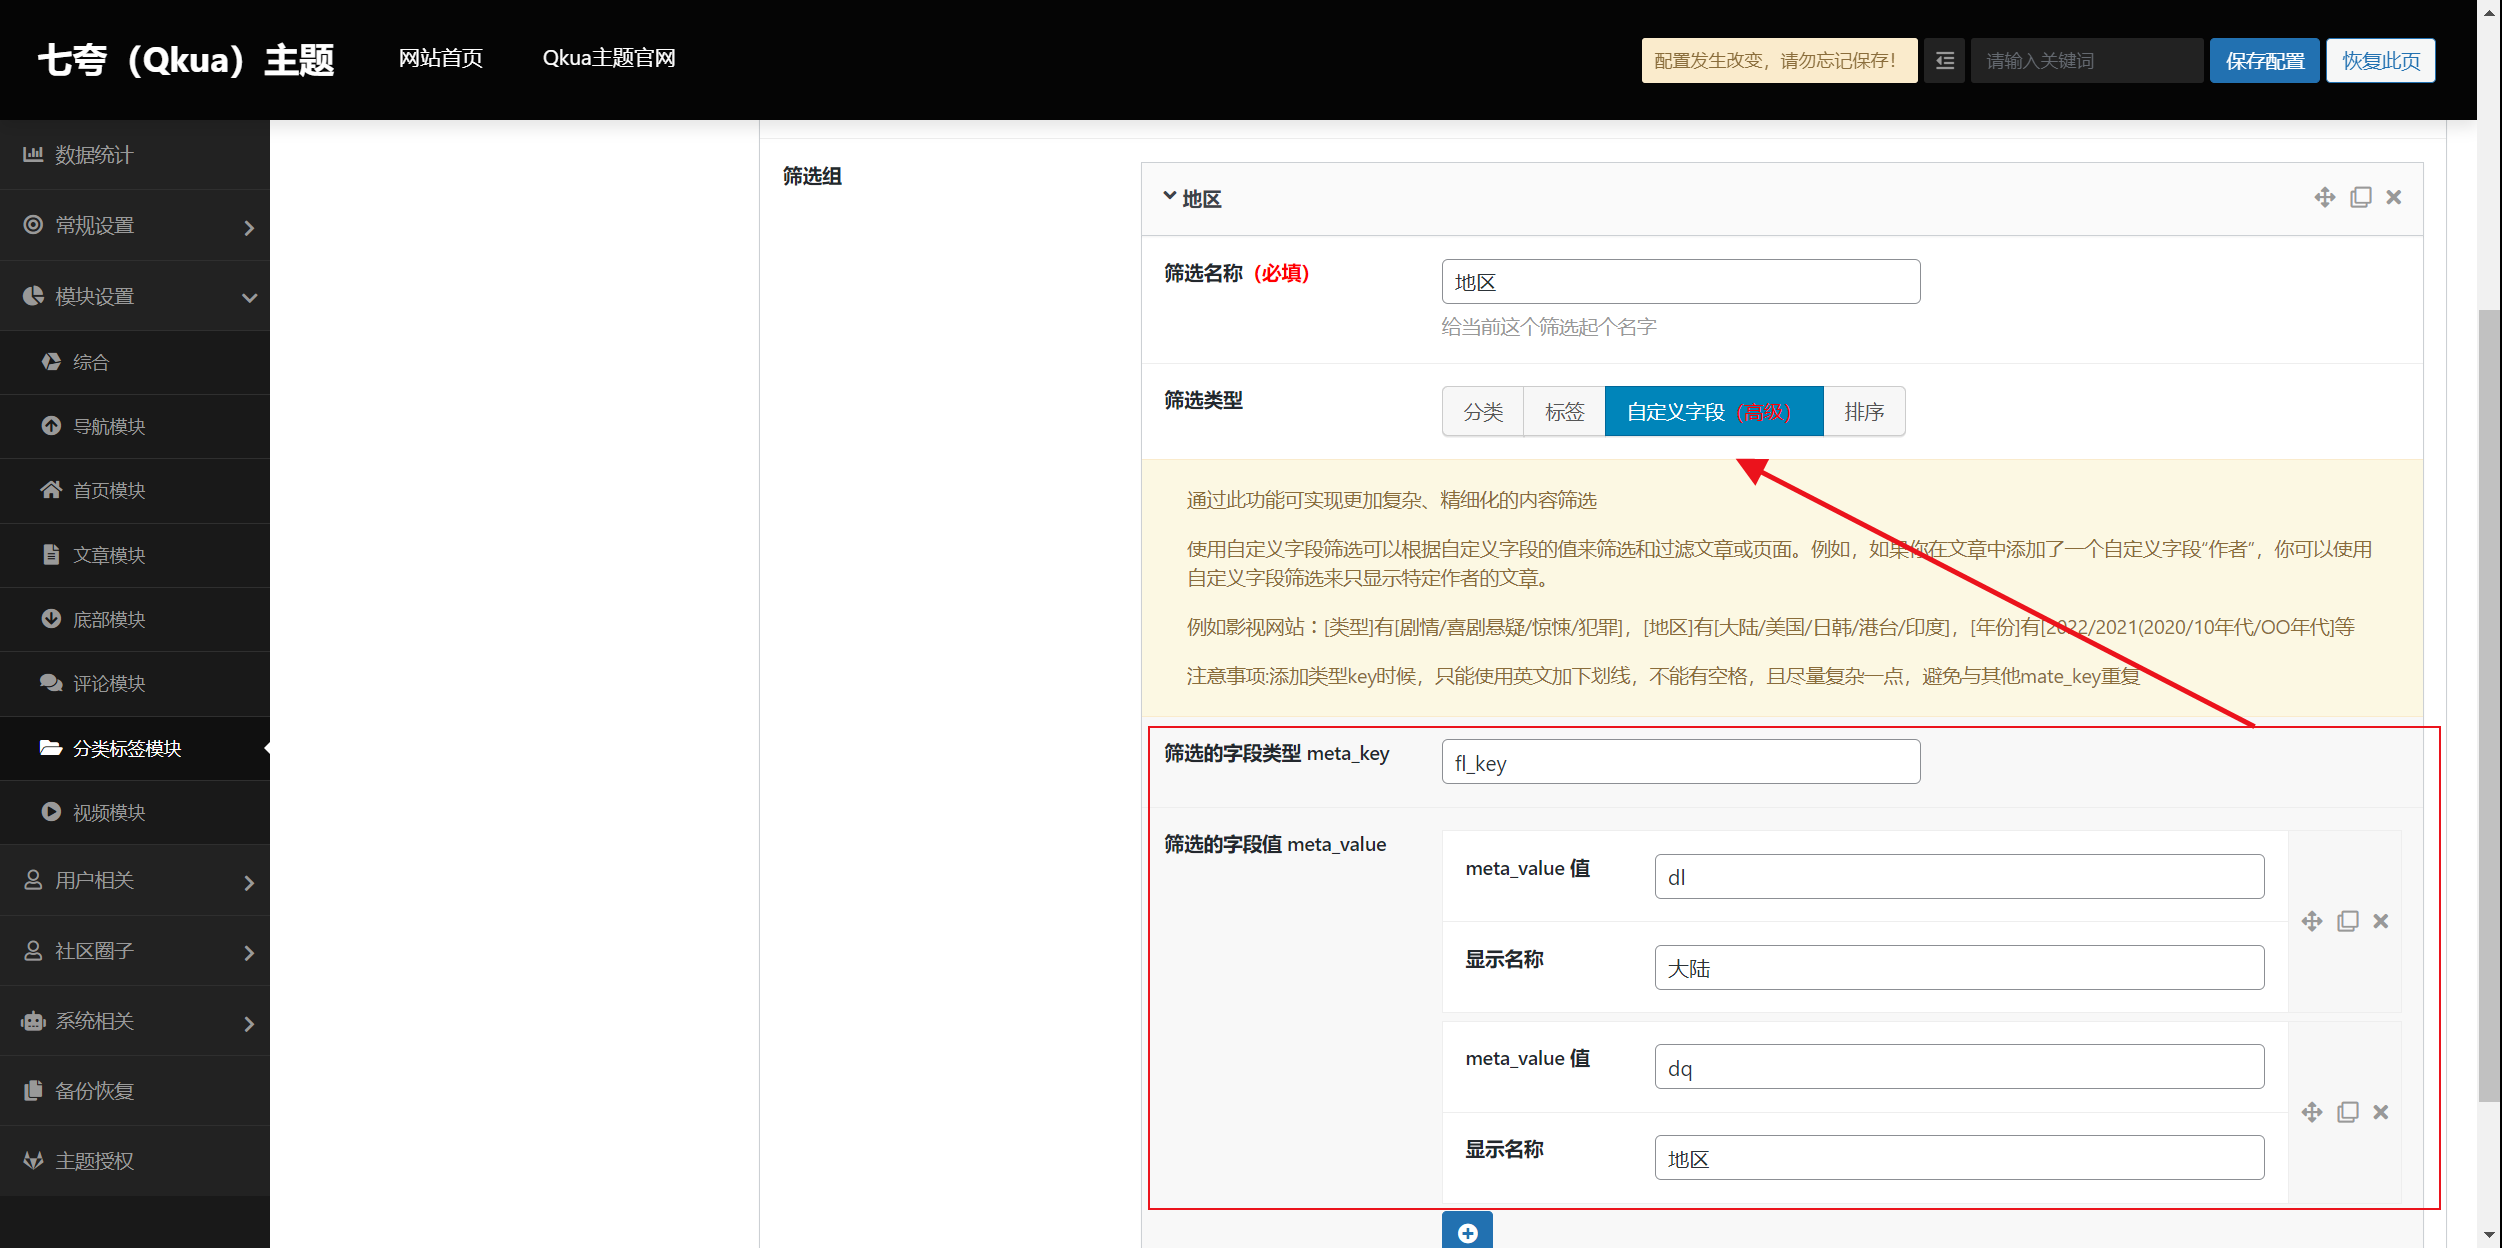Open 主题授权 sidebar item
Viewport: 2502px width, 1248px height.
(135, 1160)
